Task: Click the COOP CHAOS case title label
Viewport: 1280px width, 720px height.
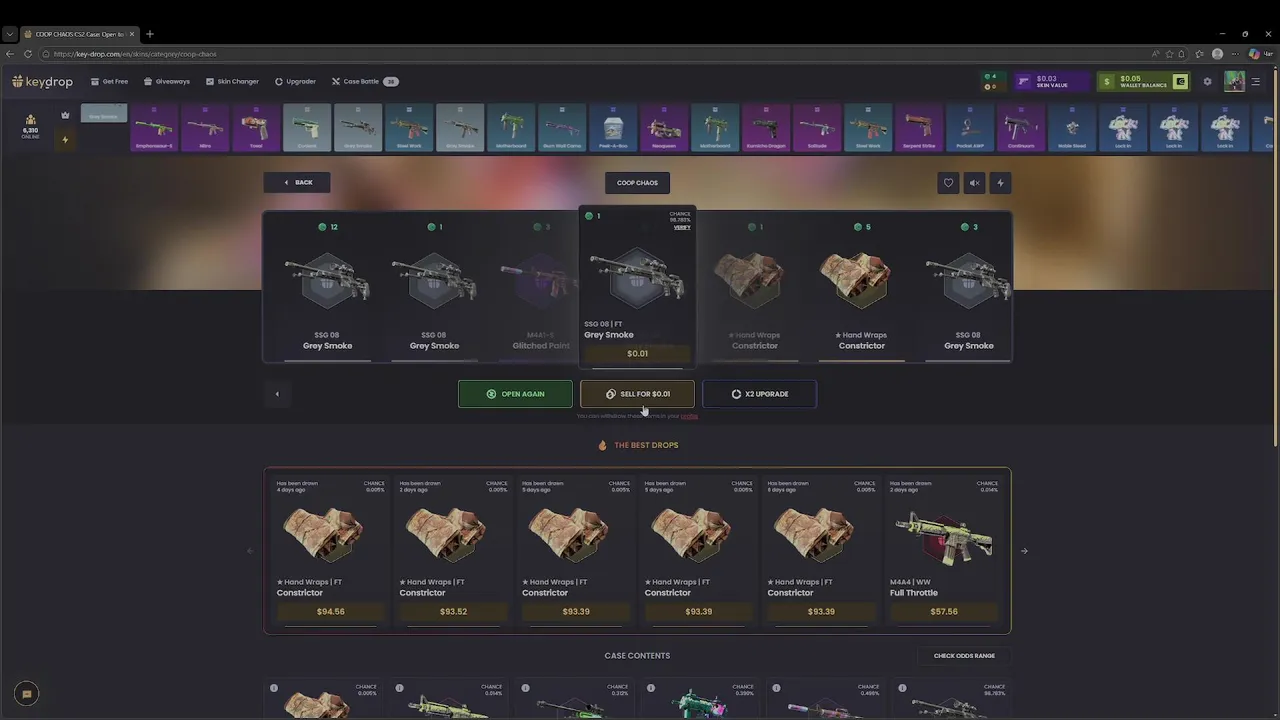Action: (637, 182)
